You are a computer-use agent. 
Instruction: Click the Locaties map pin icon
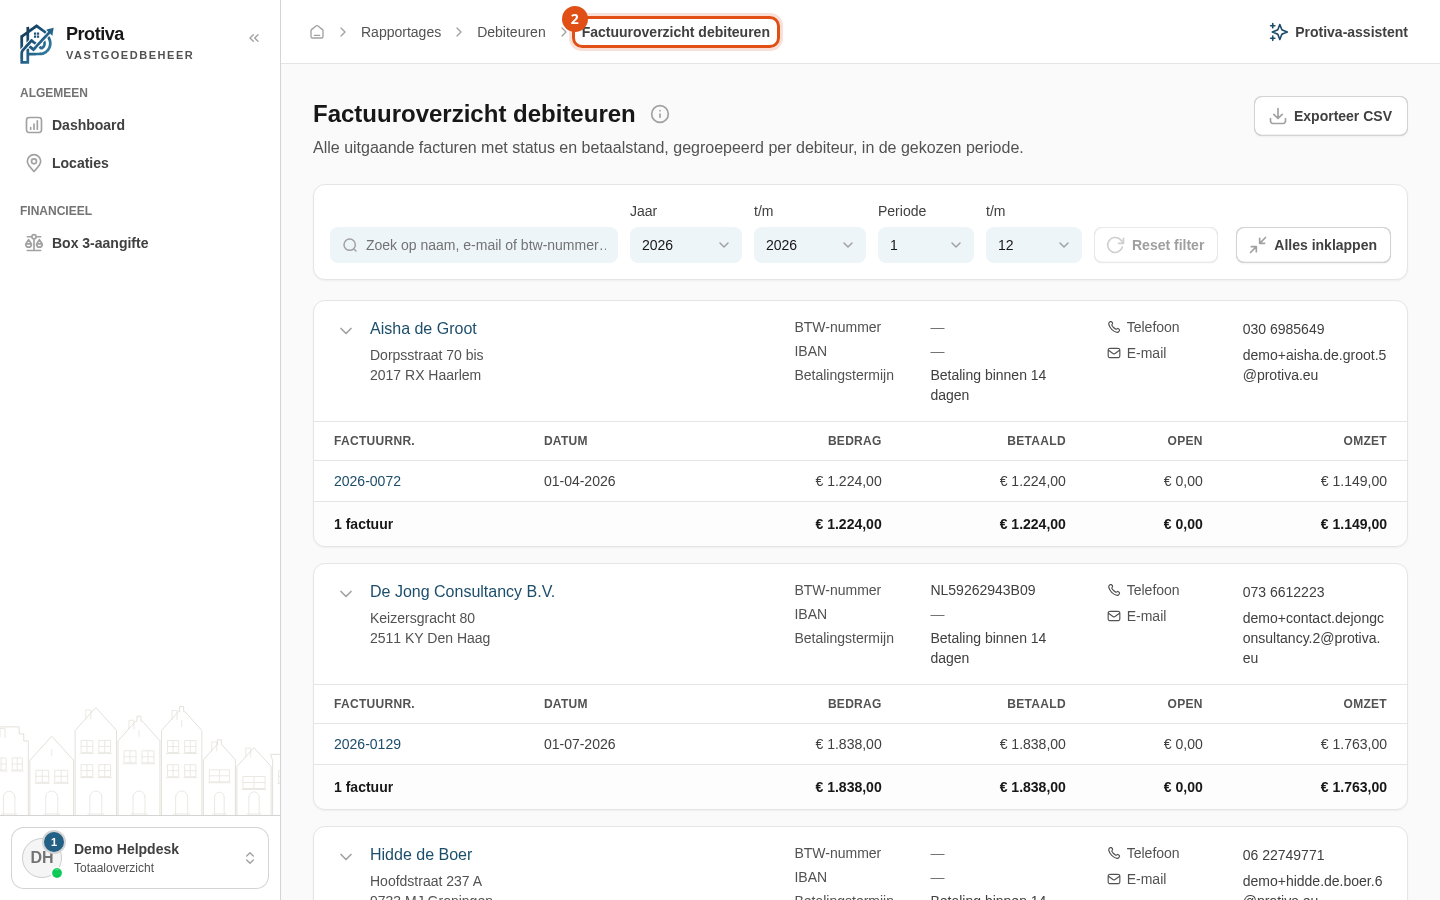(x=34, y=163)
